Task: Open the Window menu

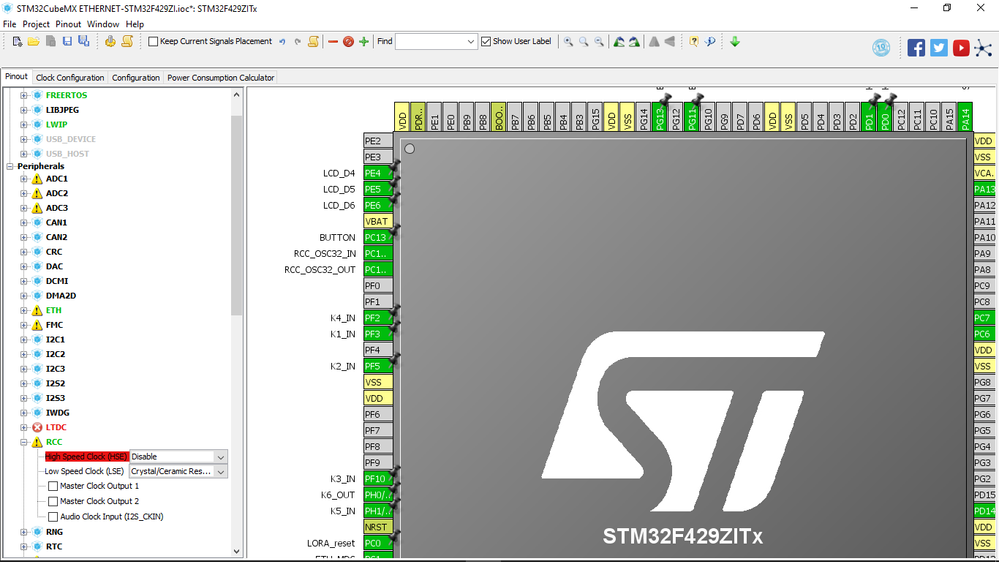Action: (103, 24)
